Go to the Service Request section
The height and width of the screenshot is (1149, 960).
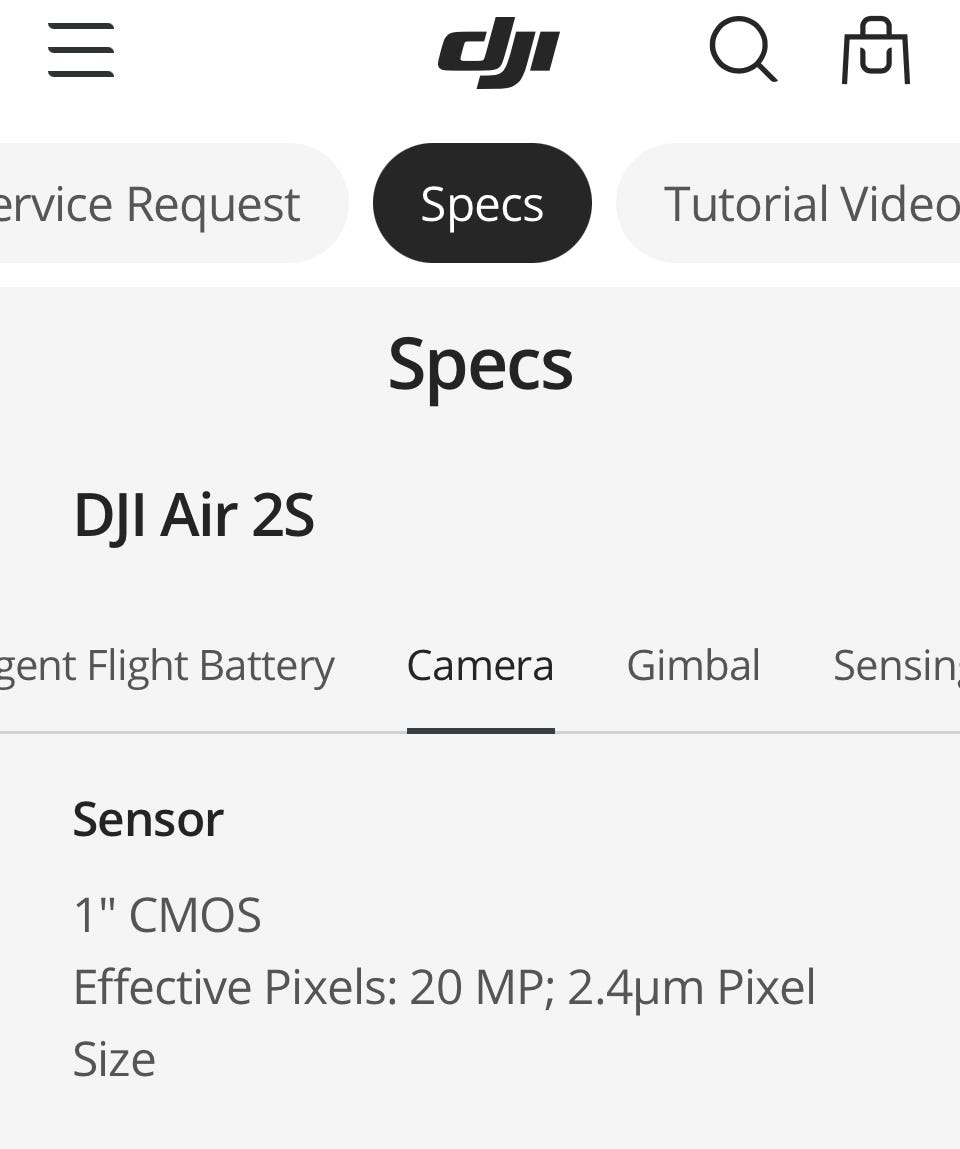[x=160, y=204]
